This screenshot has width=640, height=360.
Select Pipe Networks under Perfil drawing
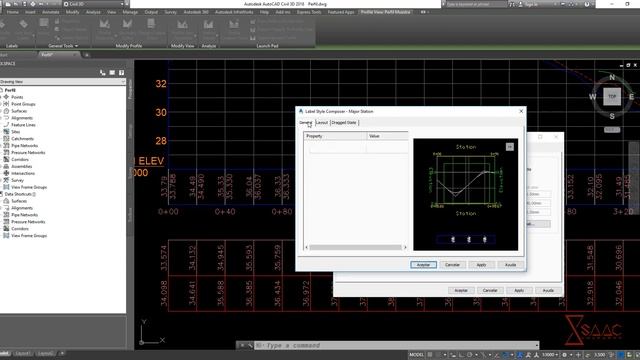click(x=24, y=146)
